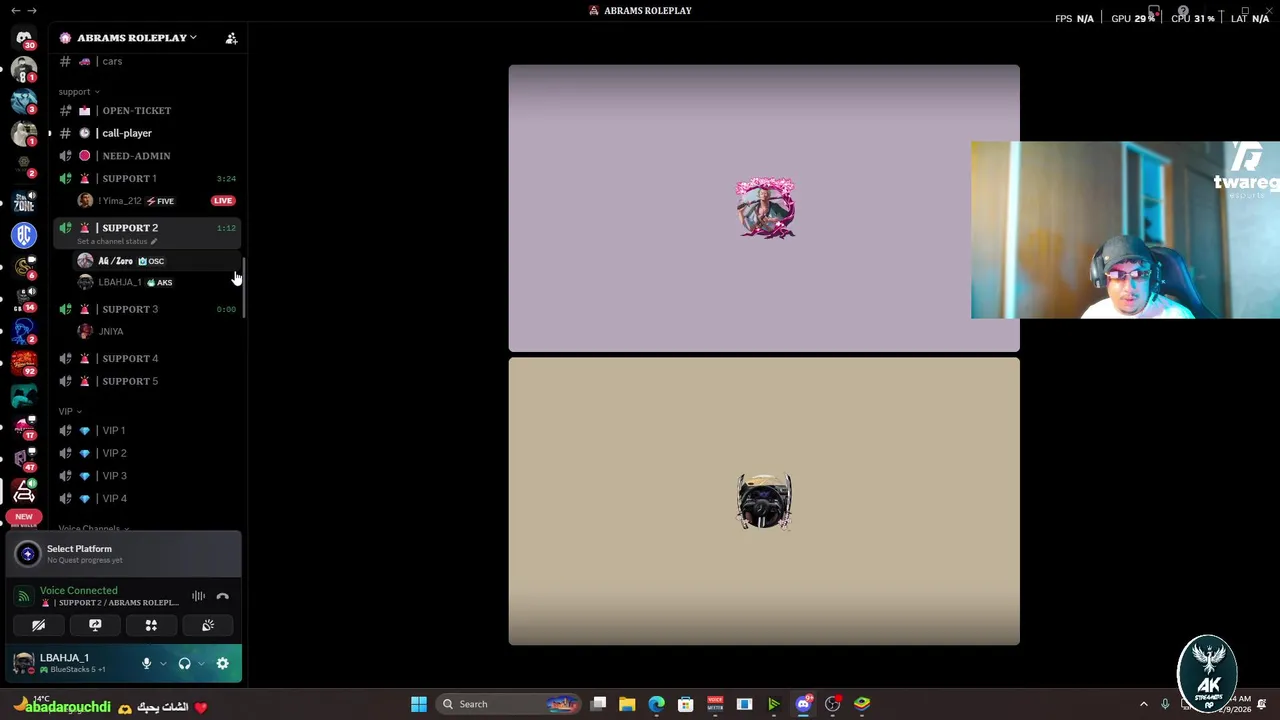Open the OPEN-TICKET channel
This screenshot has width=1280, height=720.
(148, 111)
